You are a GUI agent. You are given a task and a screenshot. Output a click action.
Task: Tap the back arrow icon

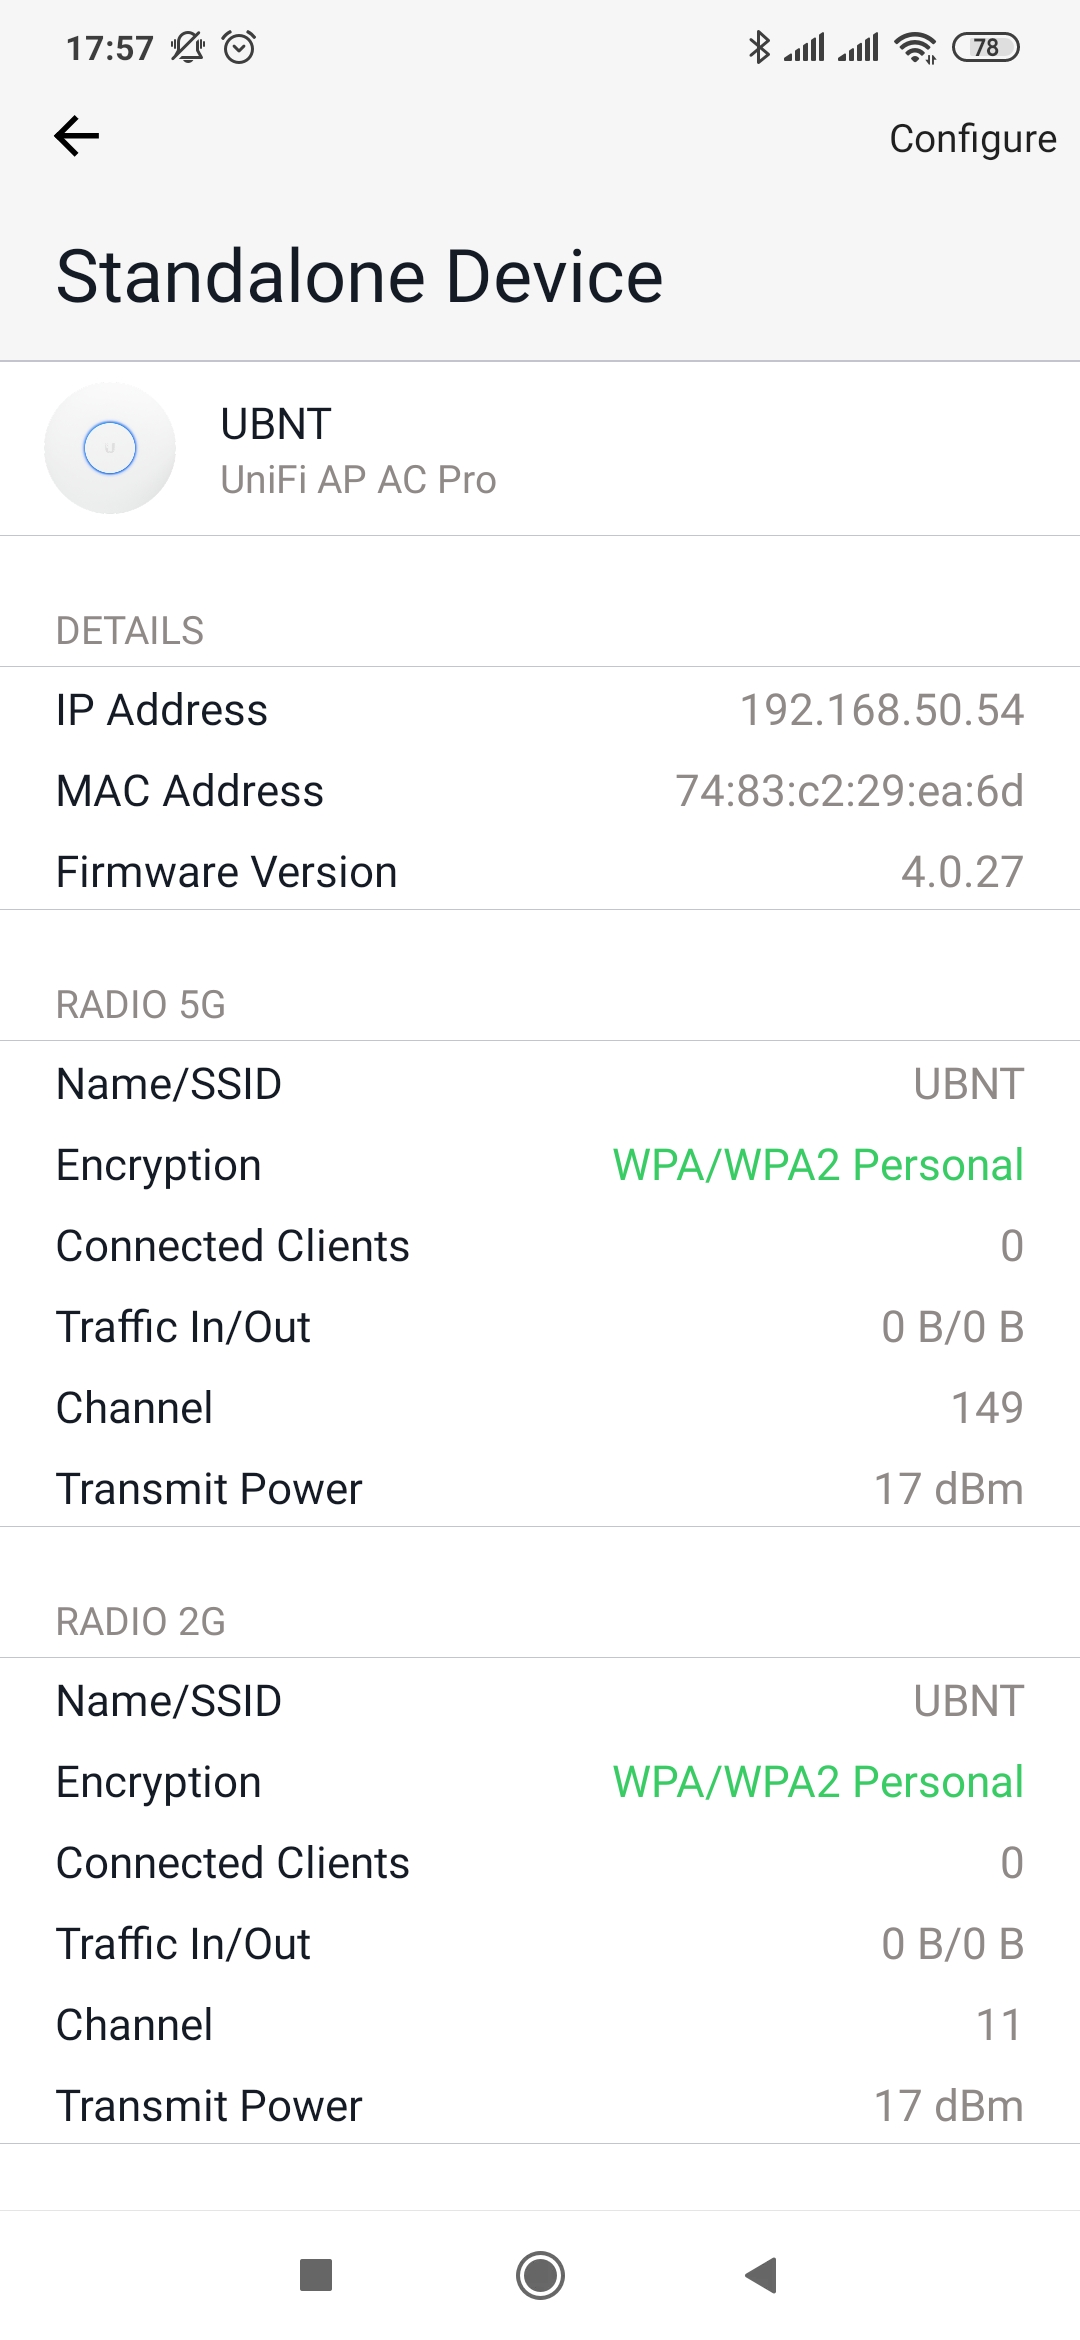[77, 136]
